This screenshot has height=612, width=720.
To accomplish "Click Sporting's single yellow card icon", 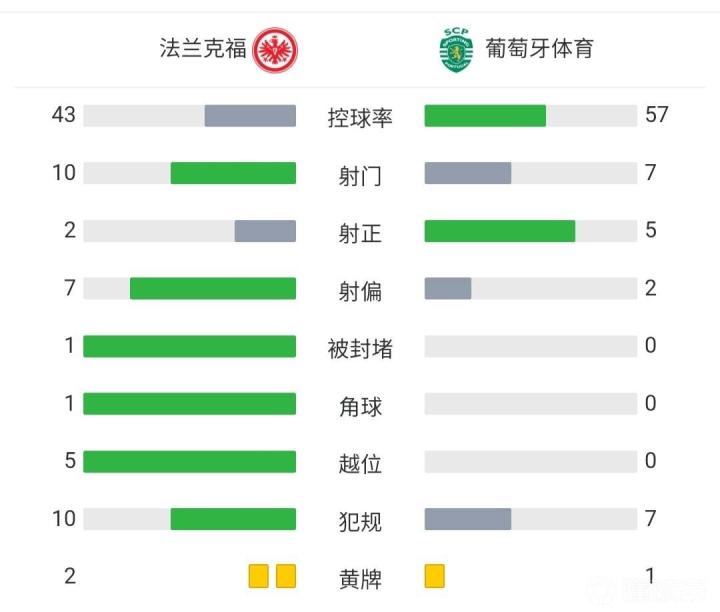I will [434, 576].
